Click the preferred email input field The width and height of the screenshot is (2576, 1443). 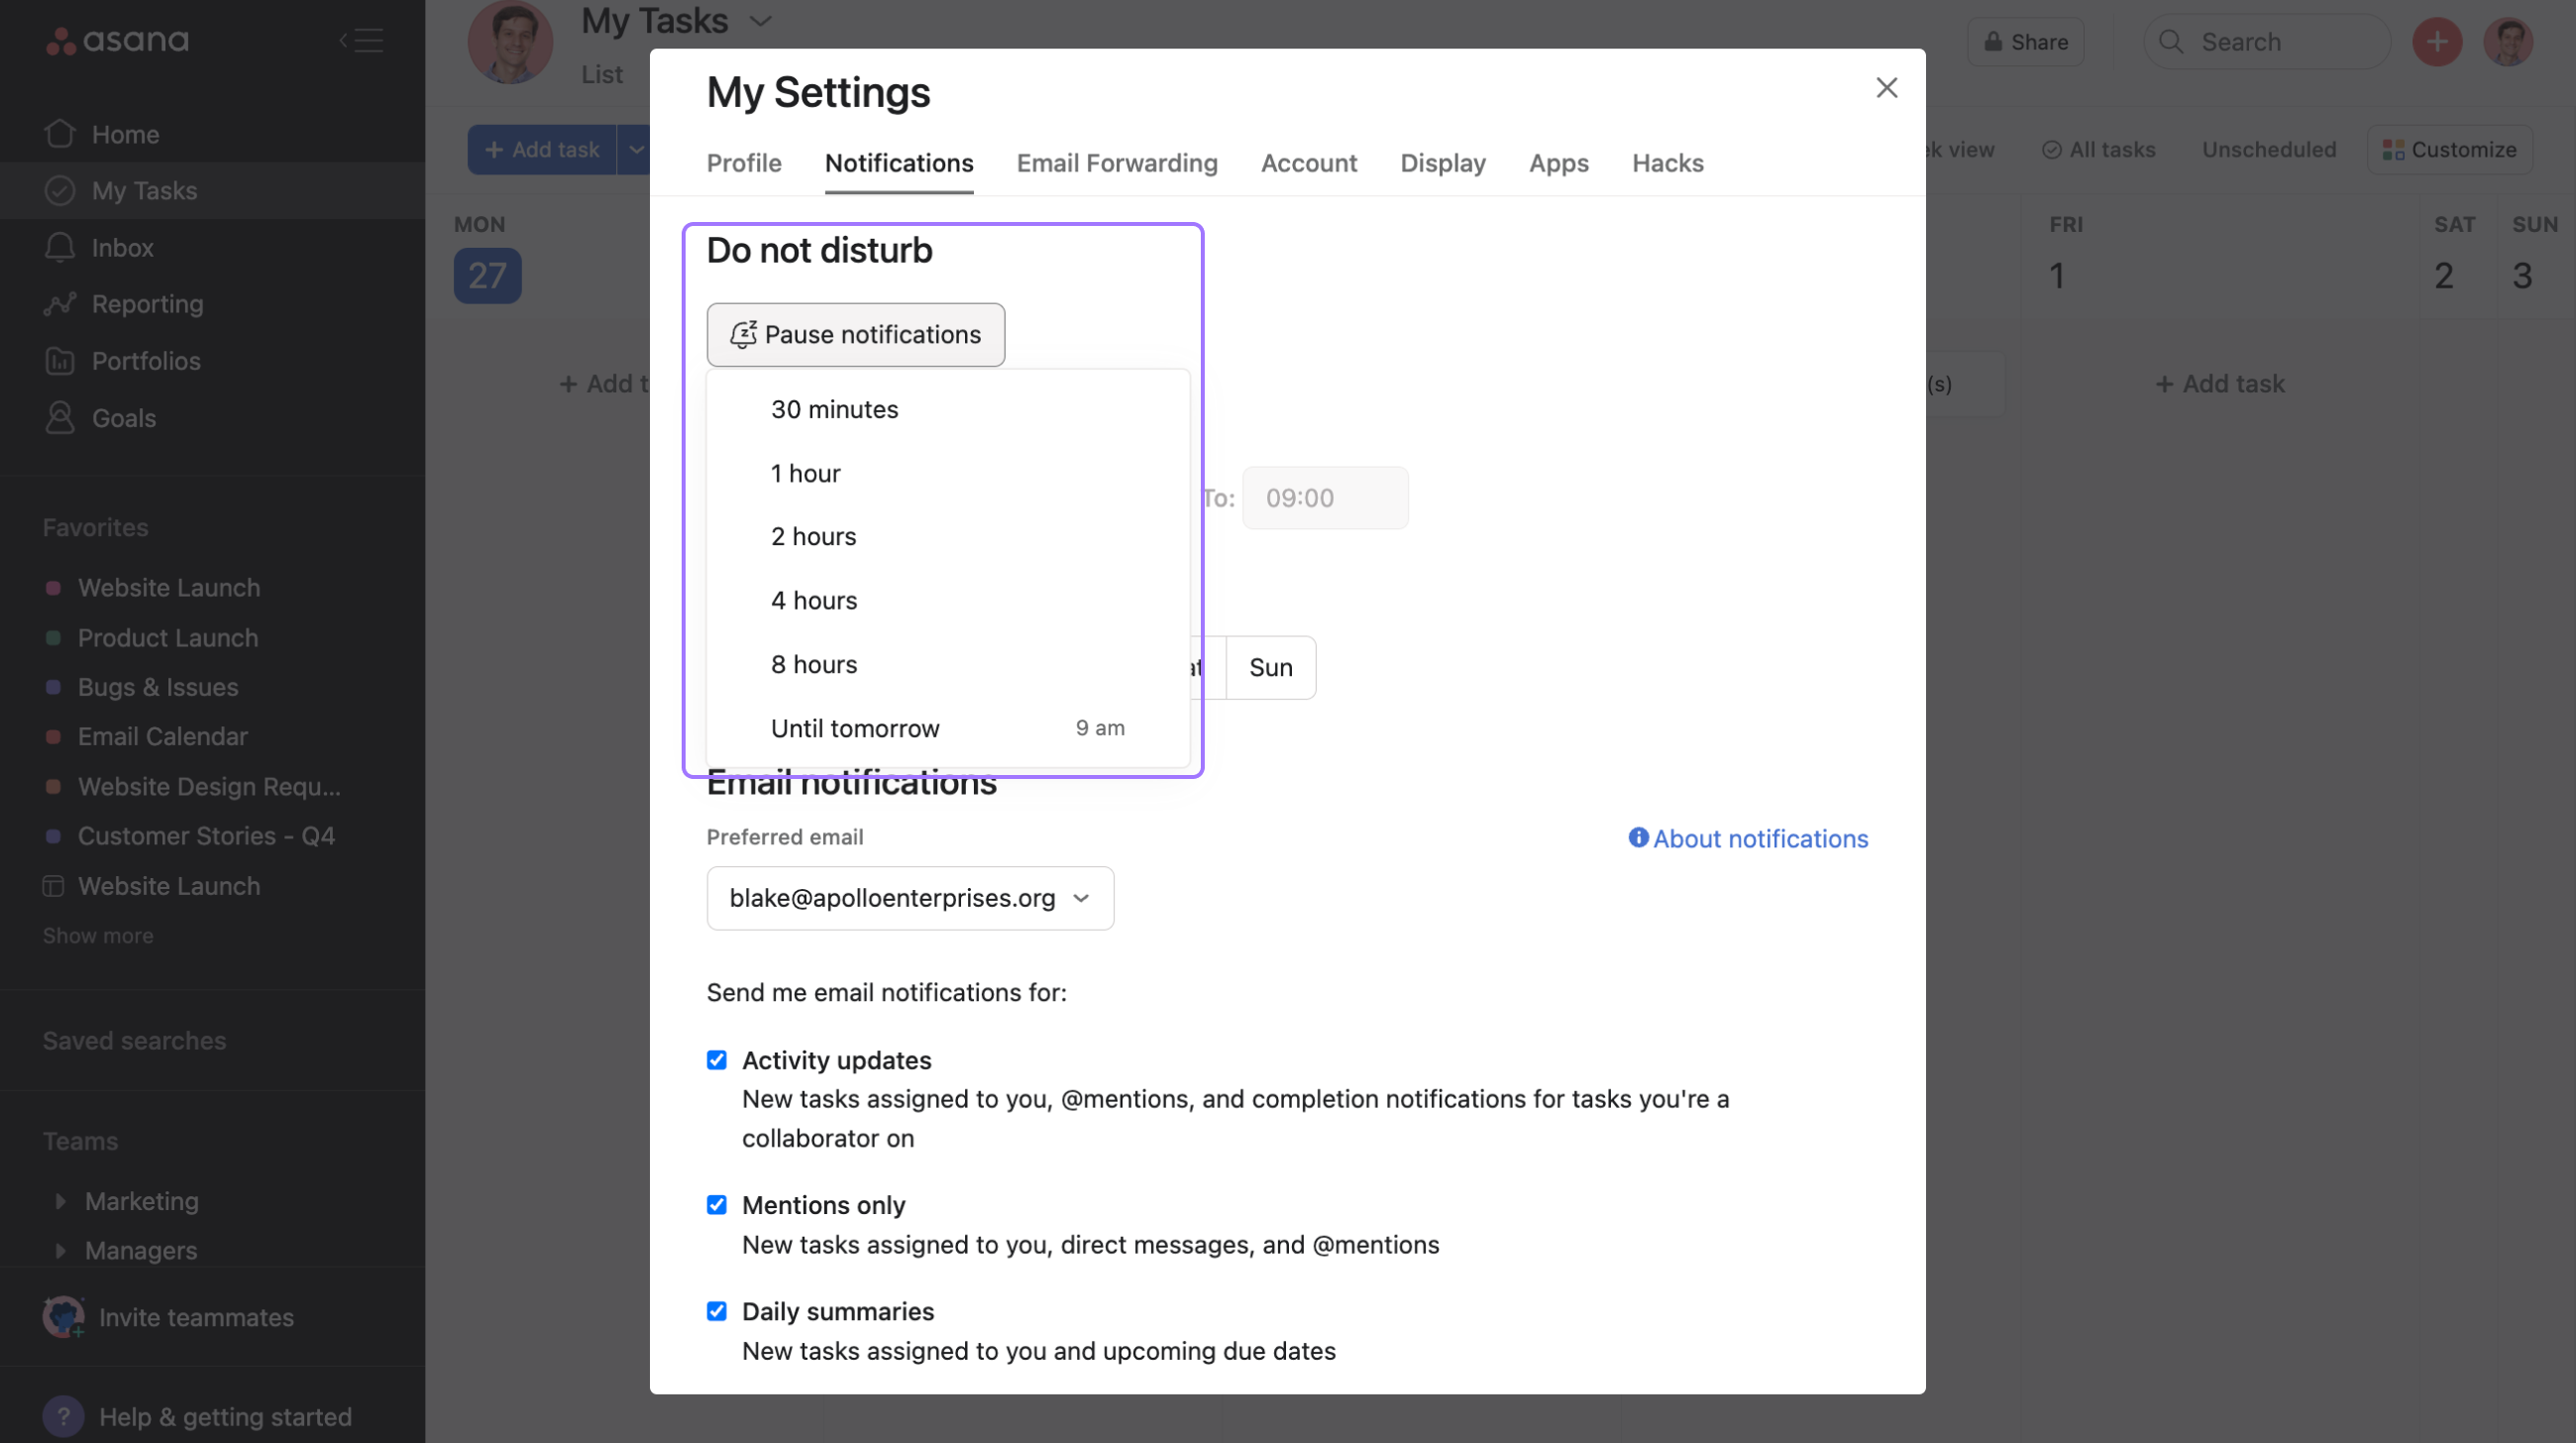(910, 896)
